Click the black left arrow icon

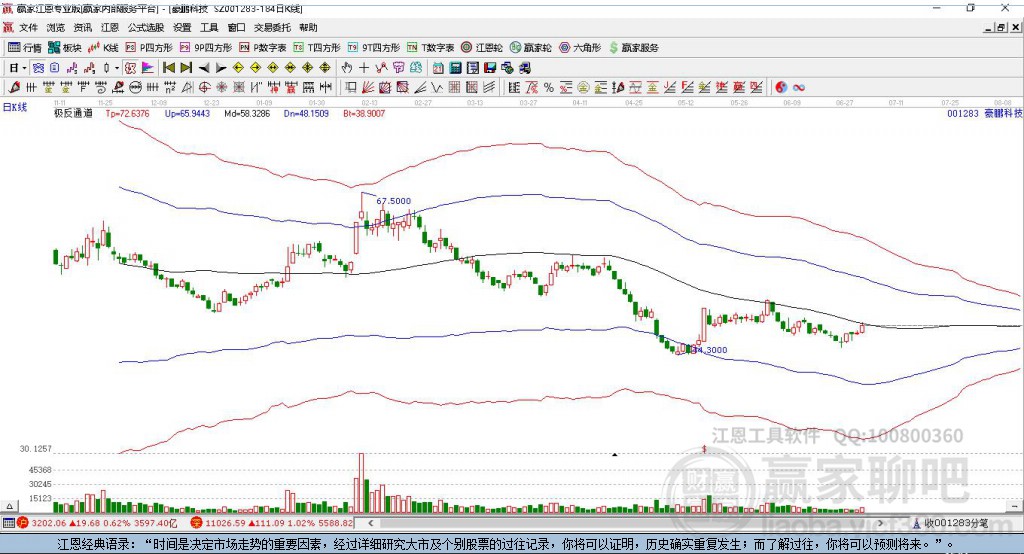pos(204,68)
